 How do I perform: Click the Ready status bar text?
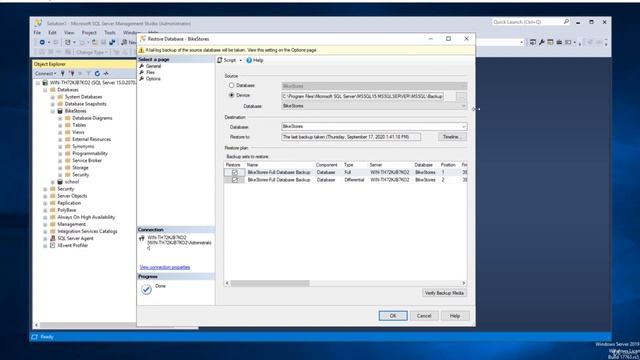(47, 337)
